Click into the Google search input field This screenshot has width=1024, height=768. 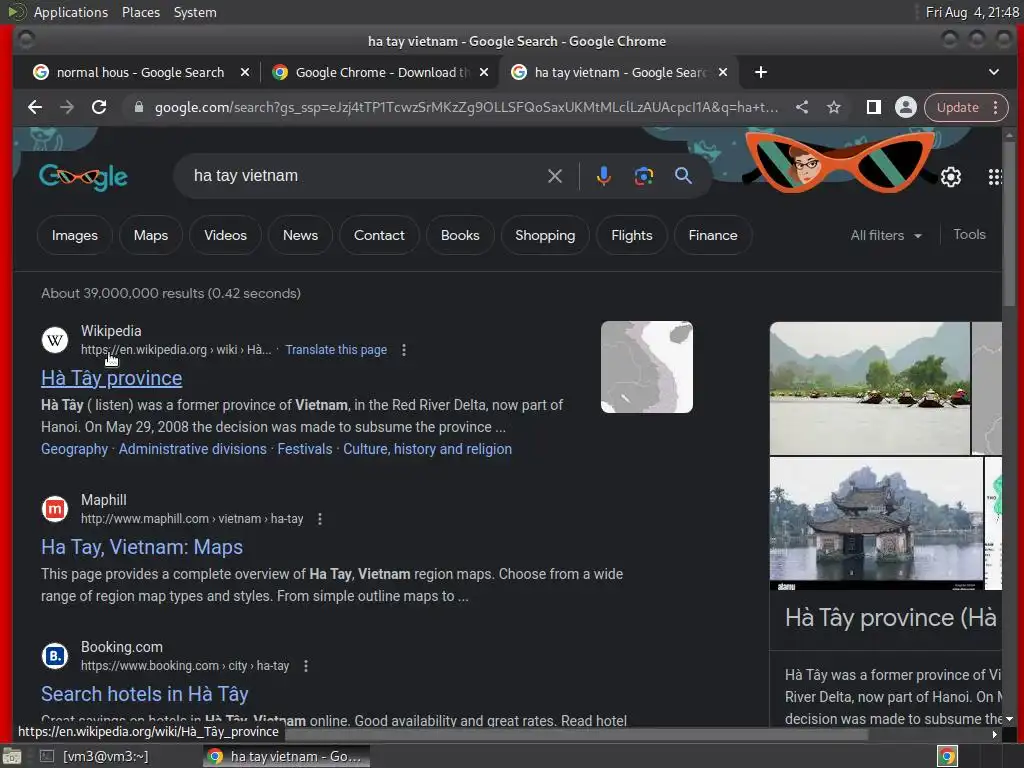tap(366, 176)
